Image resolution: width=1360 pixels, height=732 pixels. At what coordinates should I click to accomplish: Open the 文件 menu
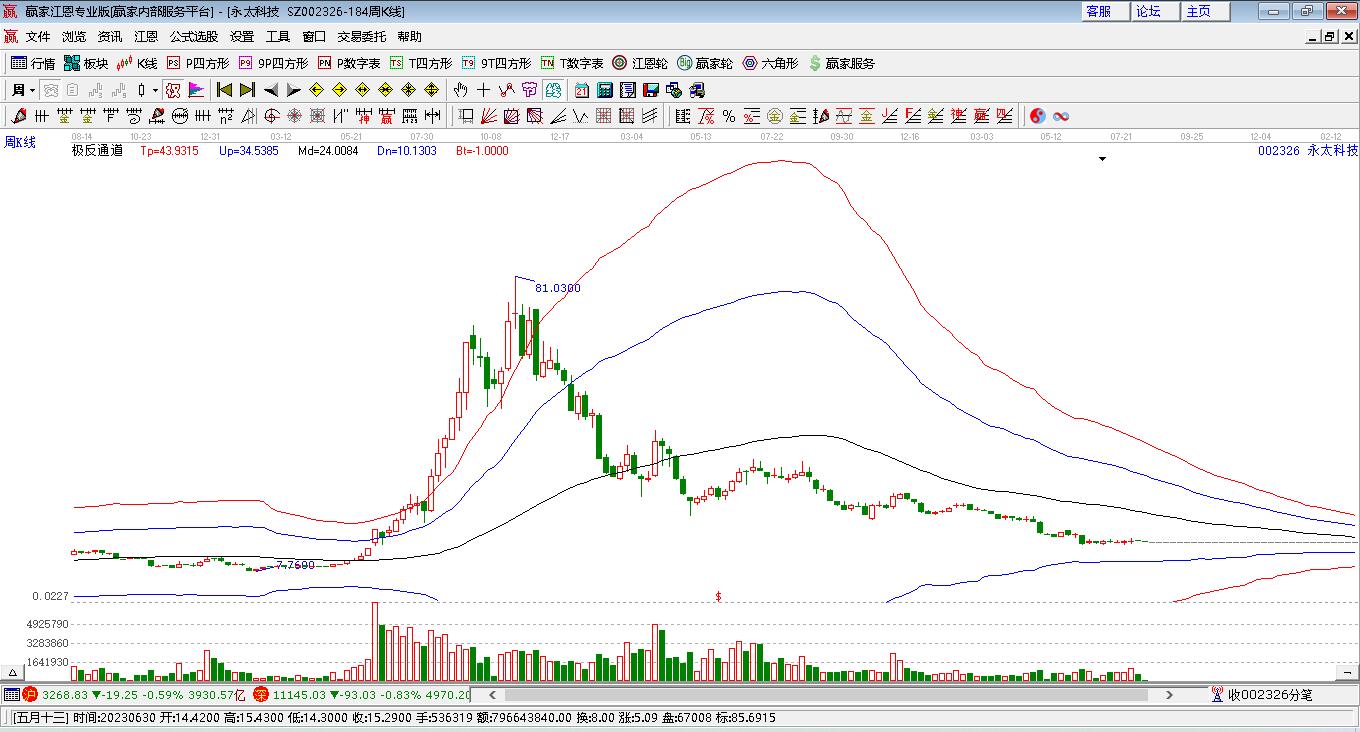(x=38, y=37)
